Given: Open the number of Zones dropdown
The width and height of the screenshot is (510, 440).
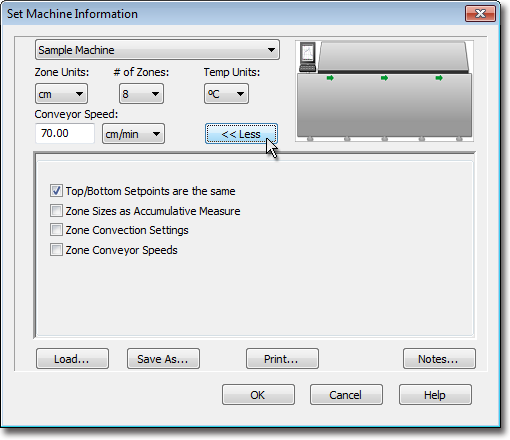Looking at the screenshot, I should coord(141,94).
